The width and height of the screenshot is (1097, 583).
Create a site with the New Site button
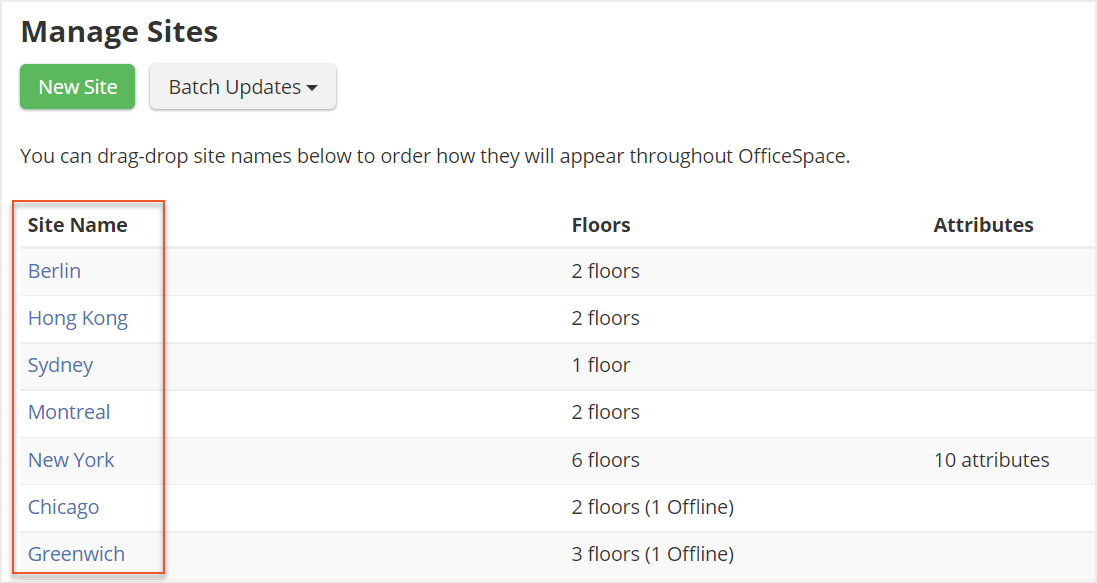pos(77,87)
